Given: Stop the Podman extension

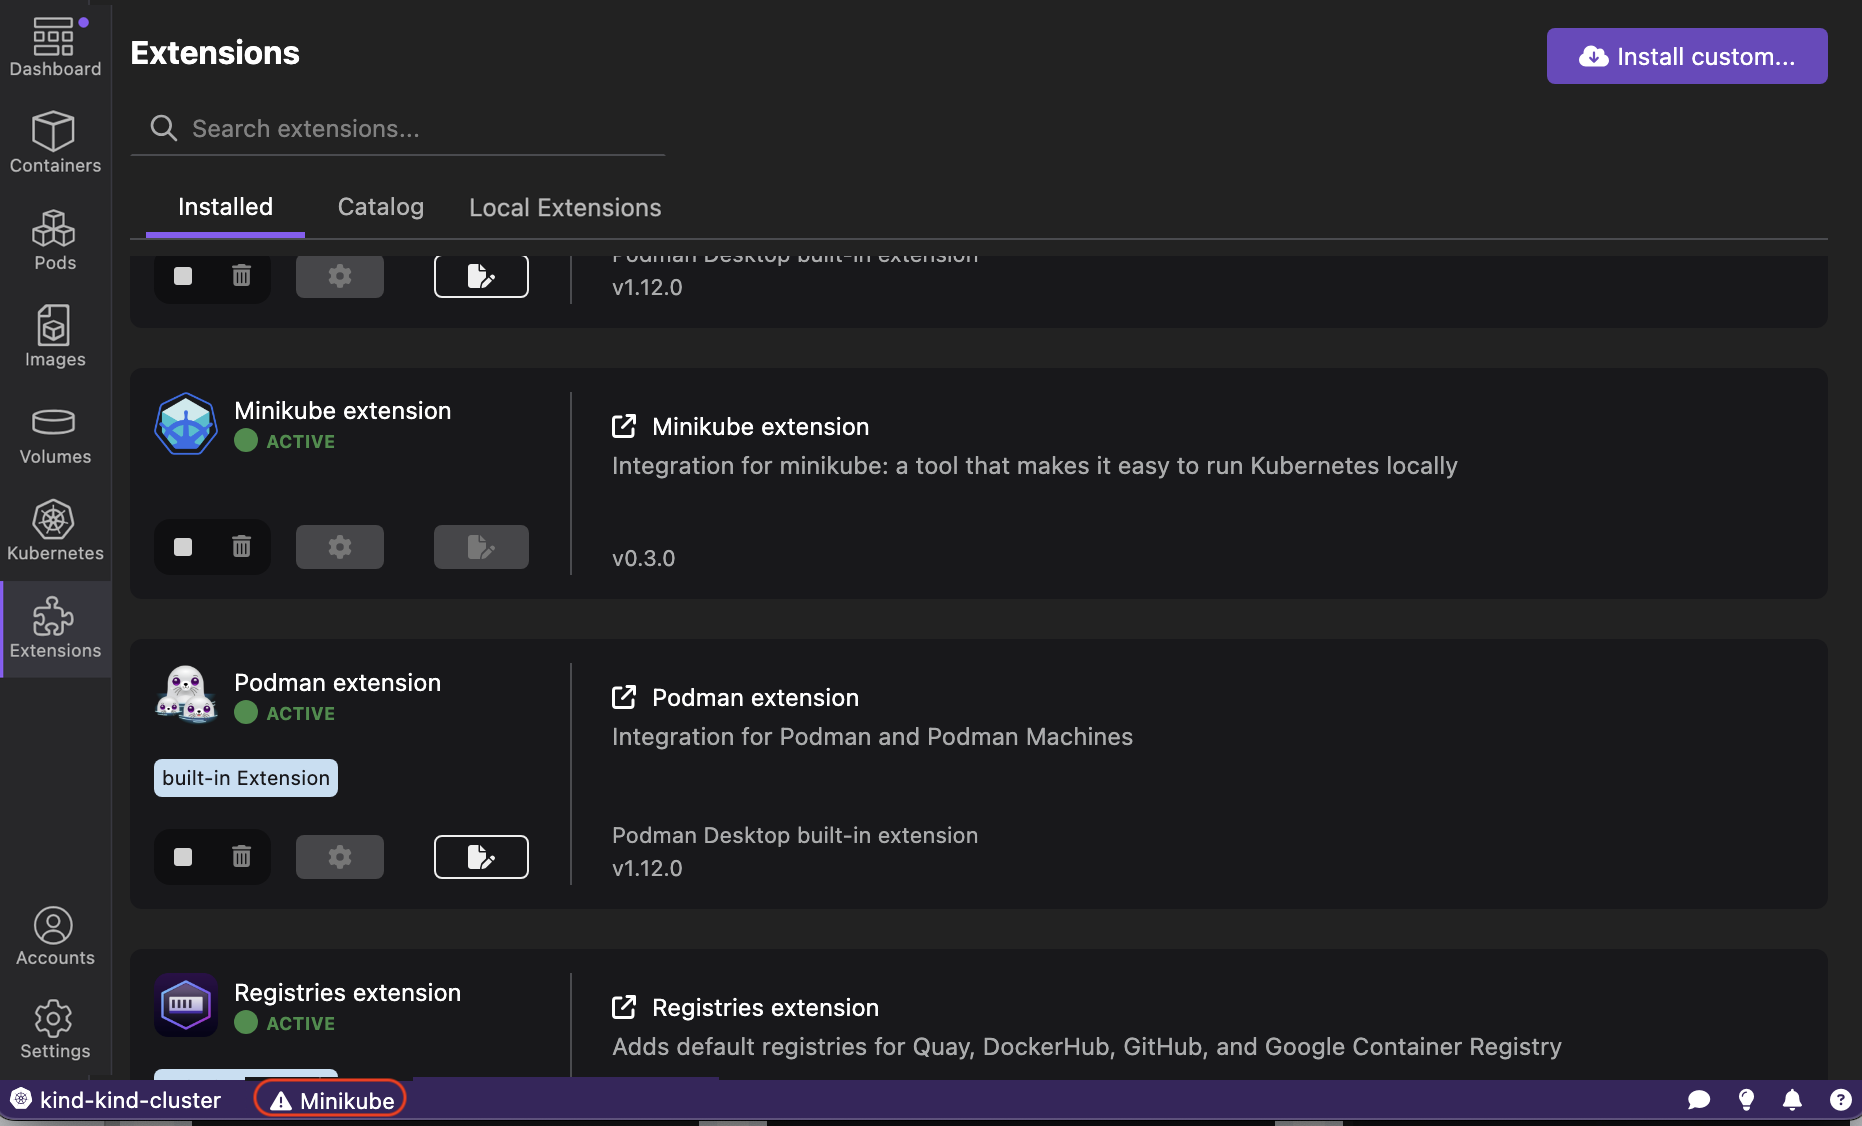Looking at the screenshot, I should (183, 857).
